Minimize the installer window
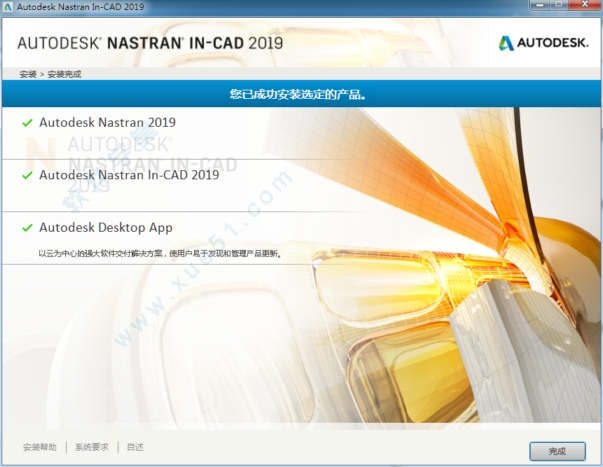 click(540, 5)
